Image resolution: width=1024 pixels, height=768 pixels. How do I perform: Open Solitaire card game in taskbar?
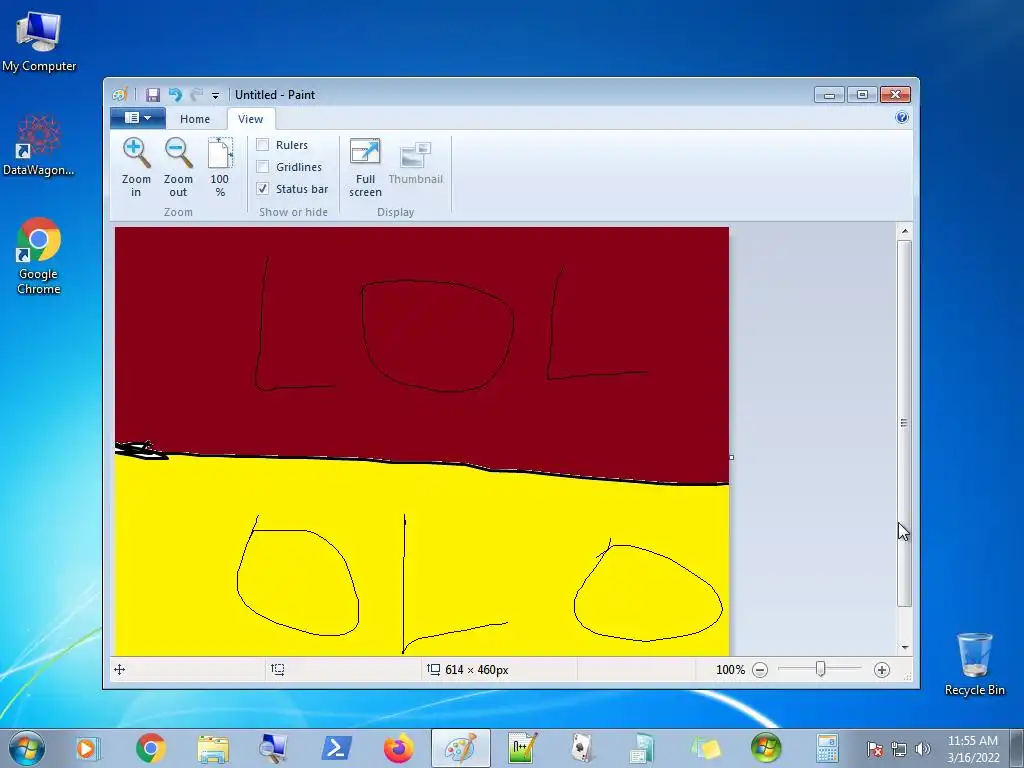pos(581,748)
